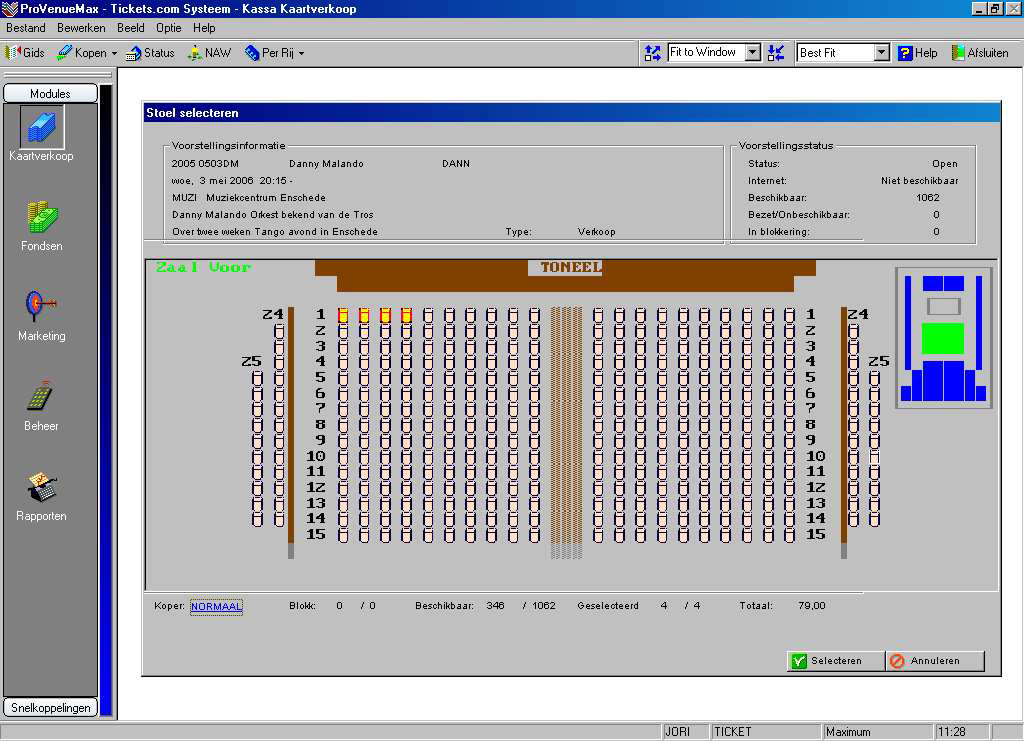Screen dimensions: 1024x741
Task: Click Muziekcentrum Enschede venue text
Action: [x=265, y=198]
